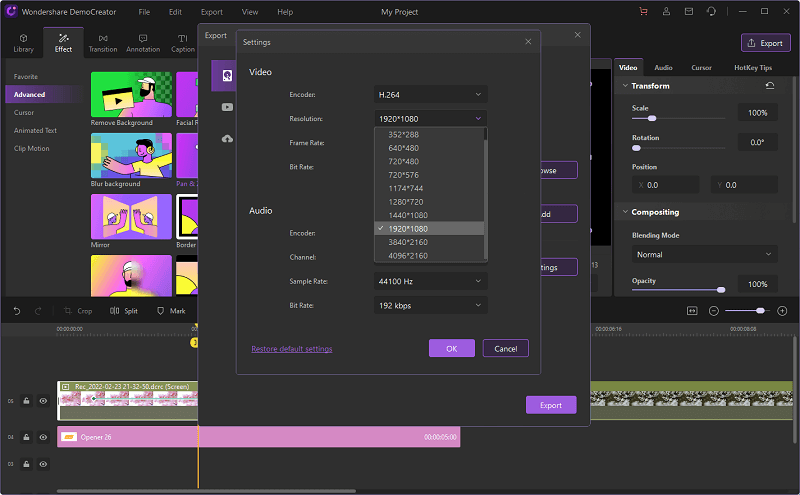Image resolution: width=800 pixels, height=495 pixels.
Task: Open the Export menu
Action: pyautogui.click(x=212, y=12)
